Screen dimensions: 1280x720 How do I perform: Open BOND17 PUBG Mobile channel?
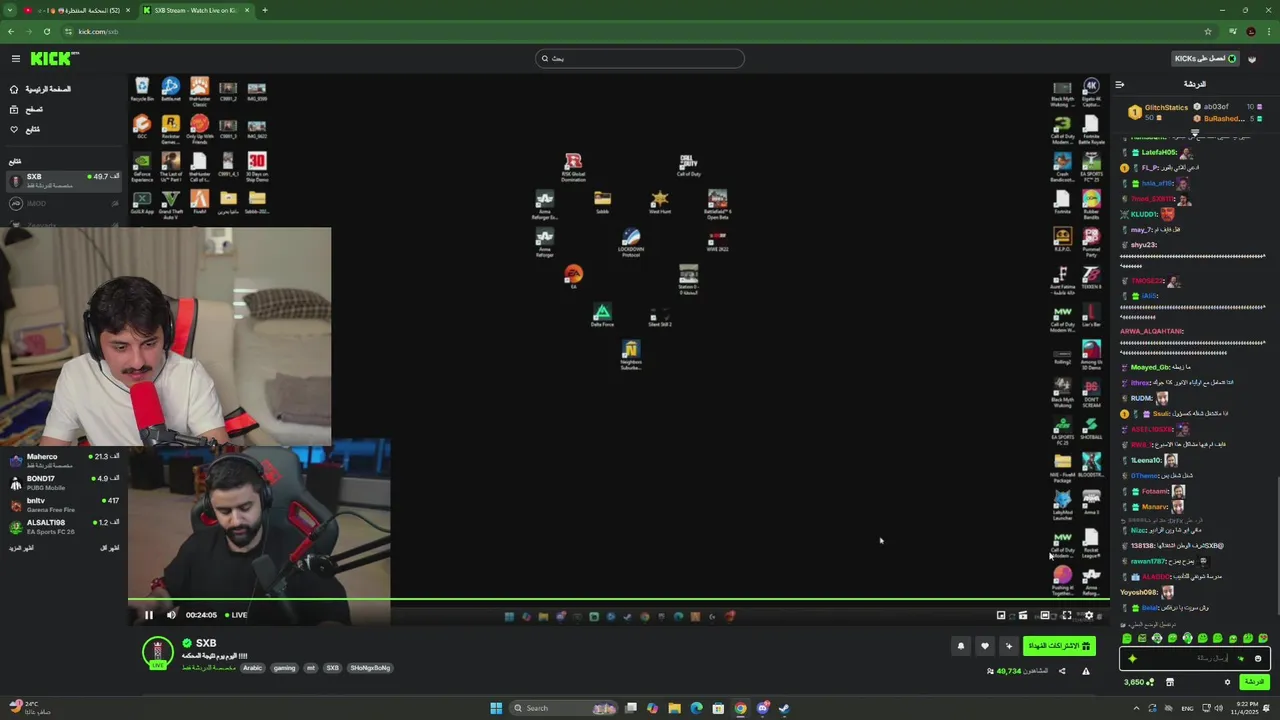[x=64, y=482]
